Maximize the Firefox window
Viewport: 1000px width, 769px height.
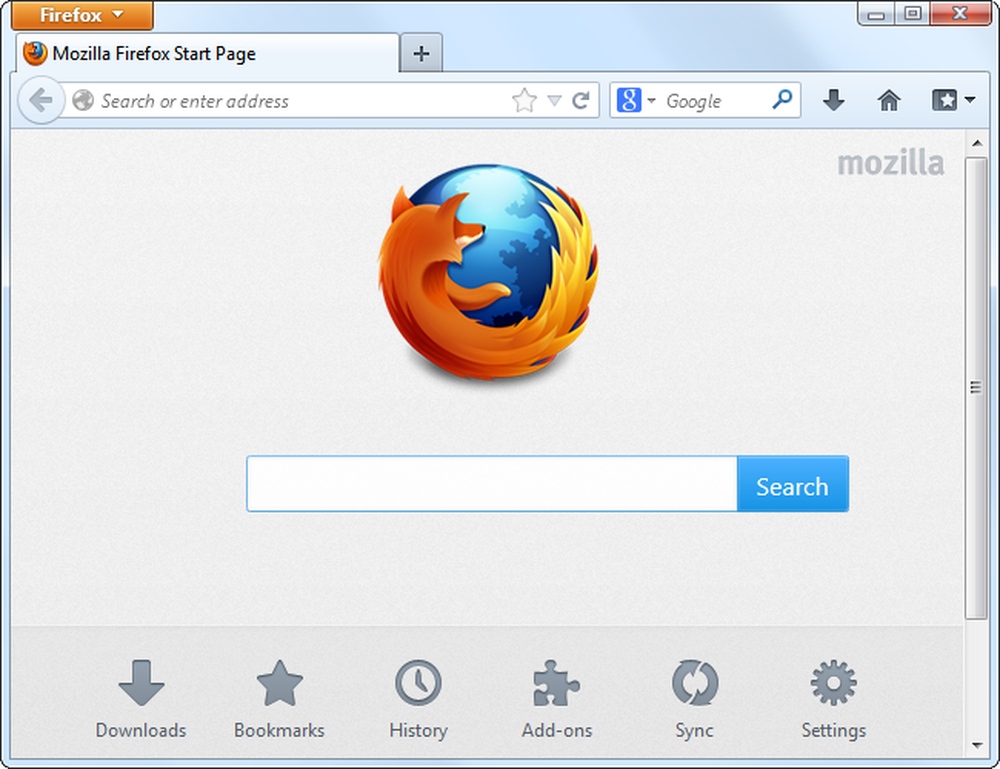point(913,13)
